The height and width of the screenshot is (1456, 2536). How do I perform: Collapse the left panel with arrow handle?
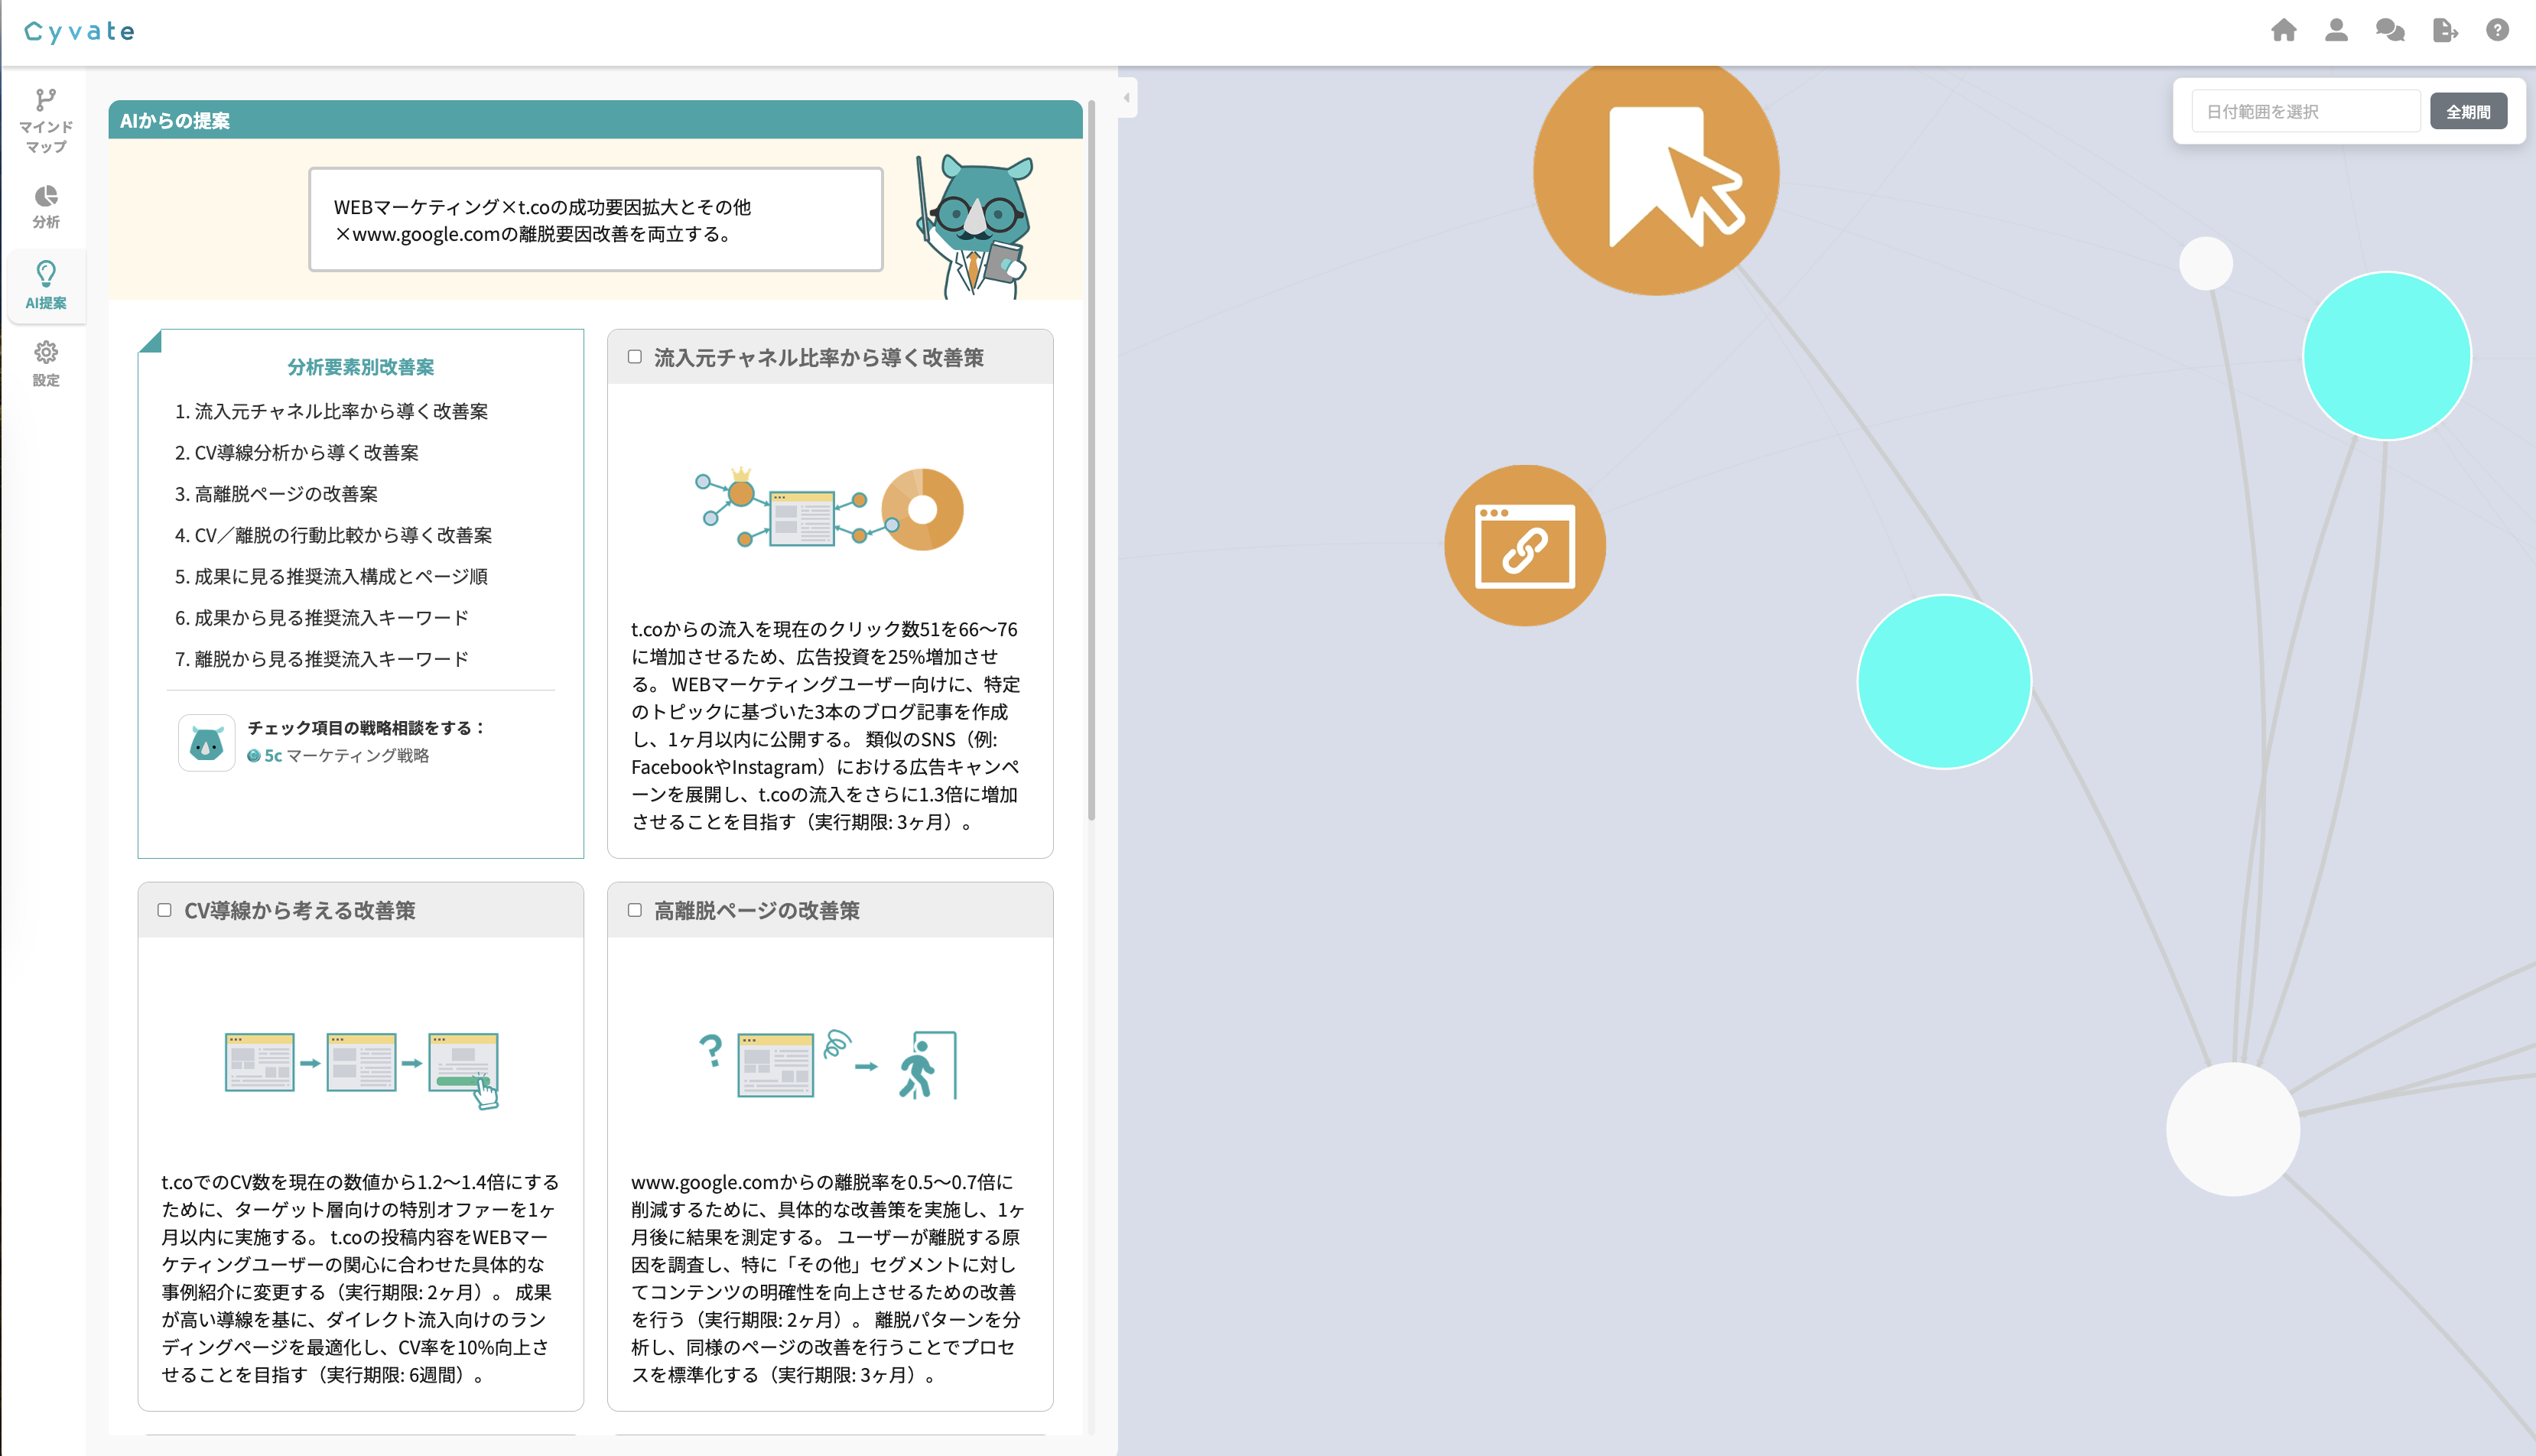point(1127,98)
